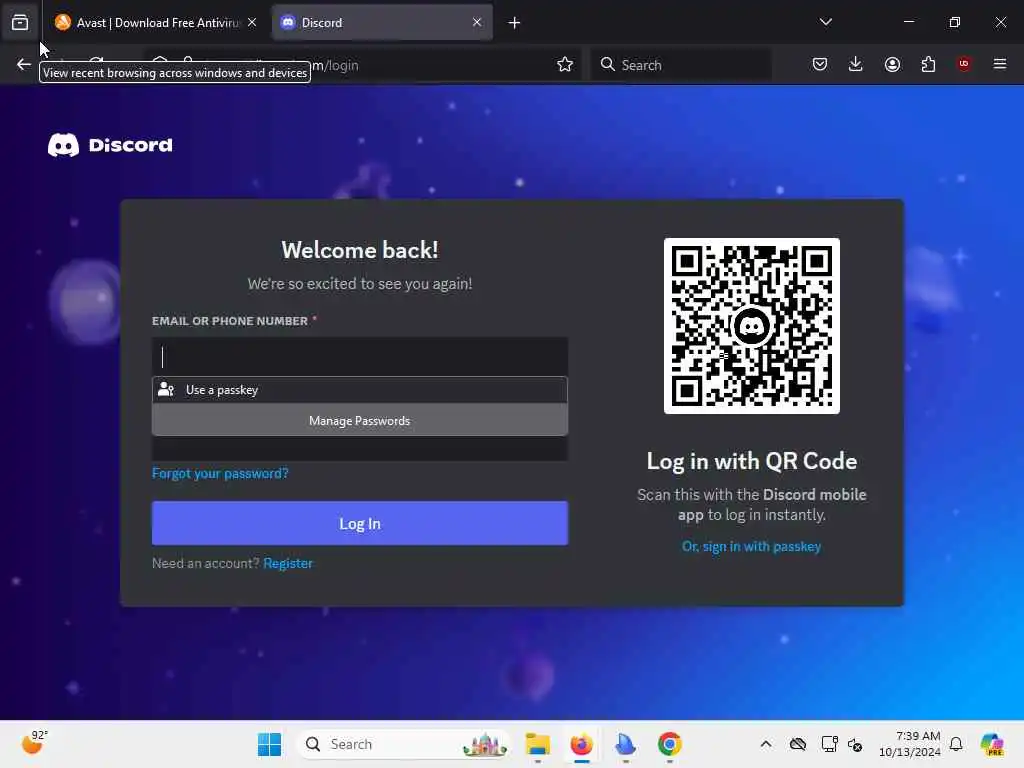The height and width of the screenshot is (768, 1024).
Task: Select the Discord browser tab
Action: [382, 23]
